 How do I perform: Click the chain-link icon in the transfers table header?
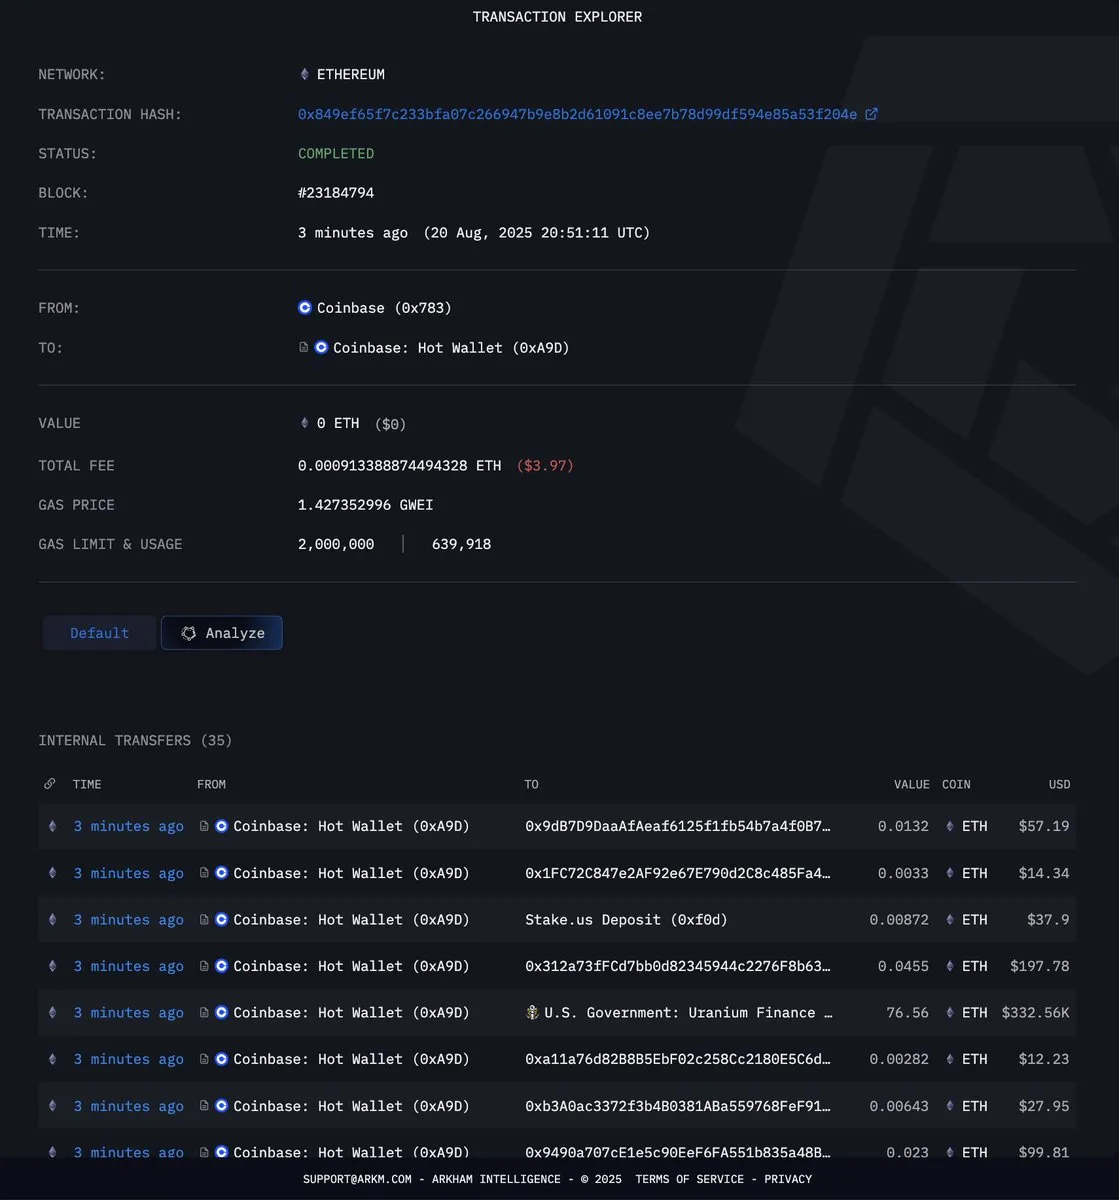click(x=49, y=784)
